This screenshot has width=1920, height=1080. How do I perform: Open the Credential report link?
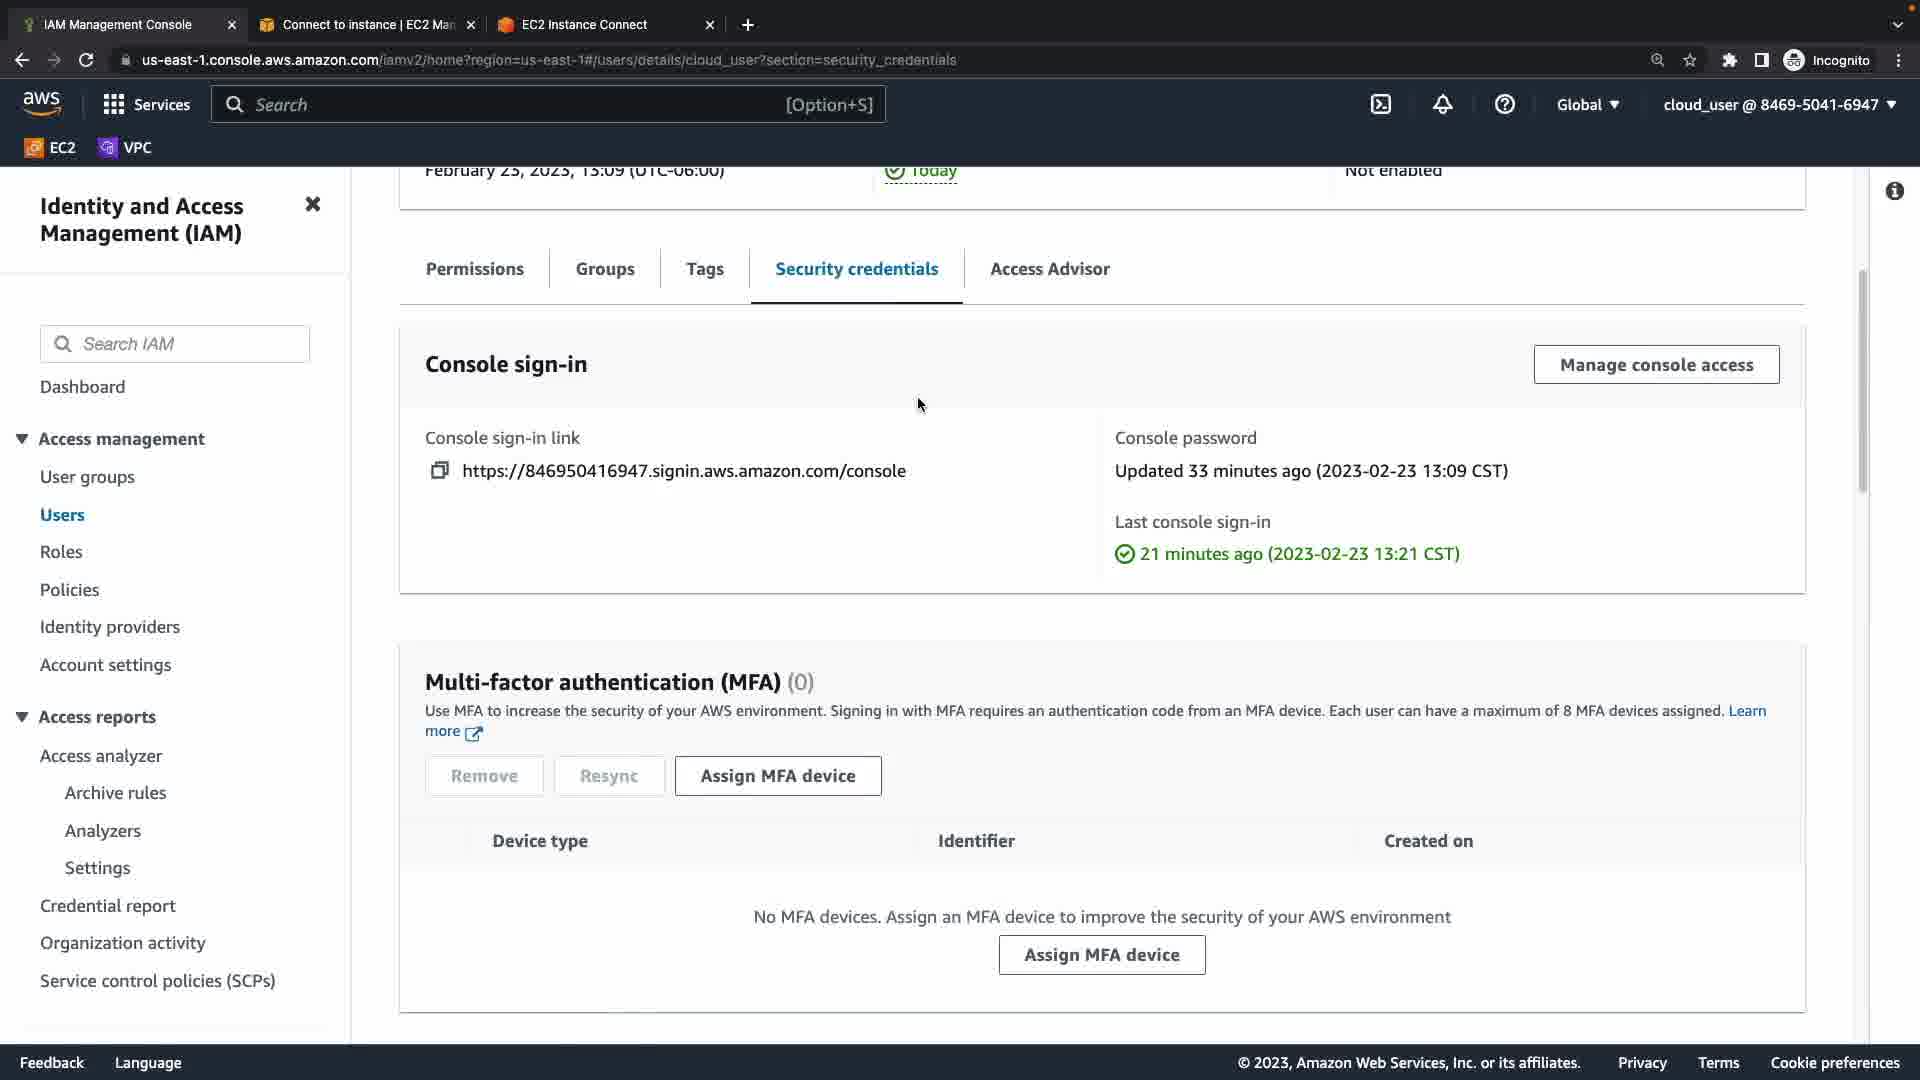point(108,906)
